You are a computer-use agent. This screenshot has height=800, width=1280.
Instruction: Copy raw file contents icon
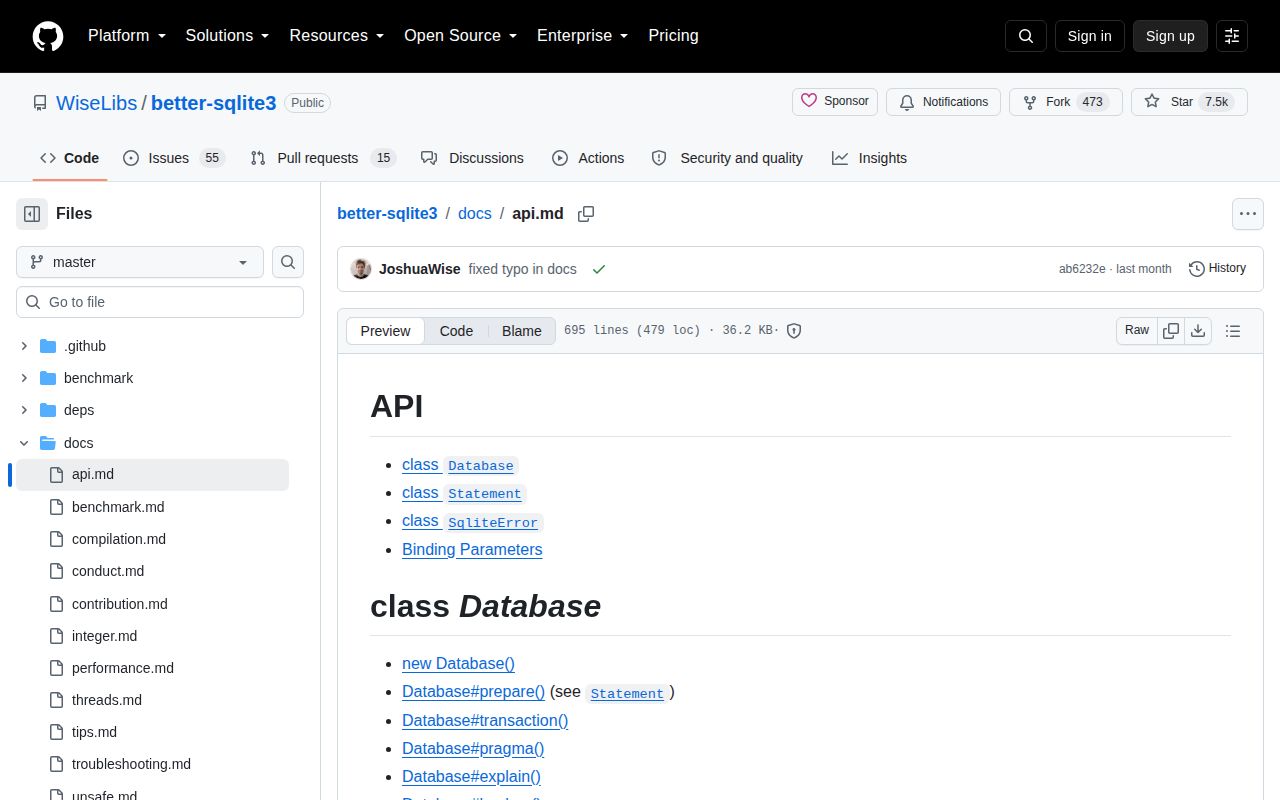tap(1171, 331)
